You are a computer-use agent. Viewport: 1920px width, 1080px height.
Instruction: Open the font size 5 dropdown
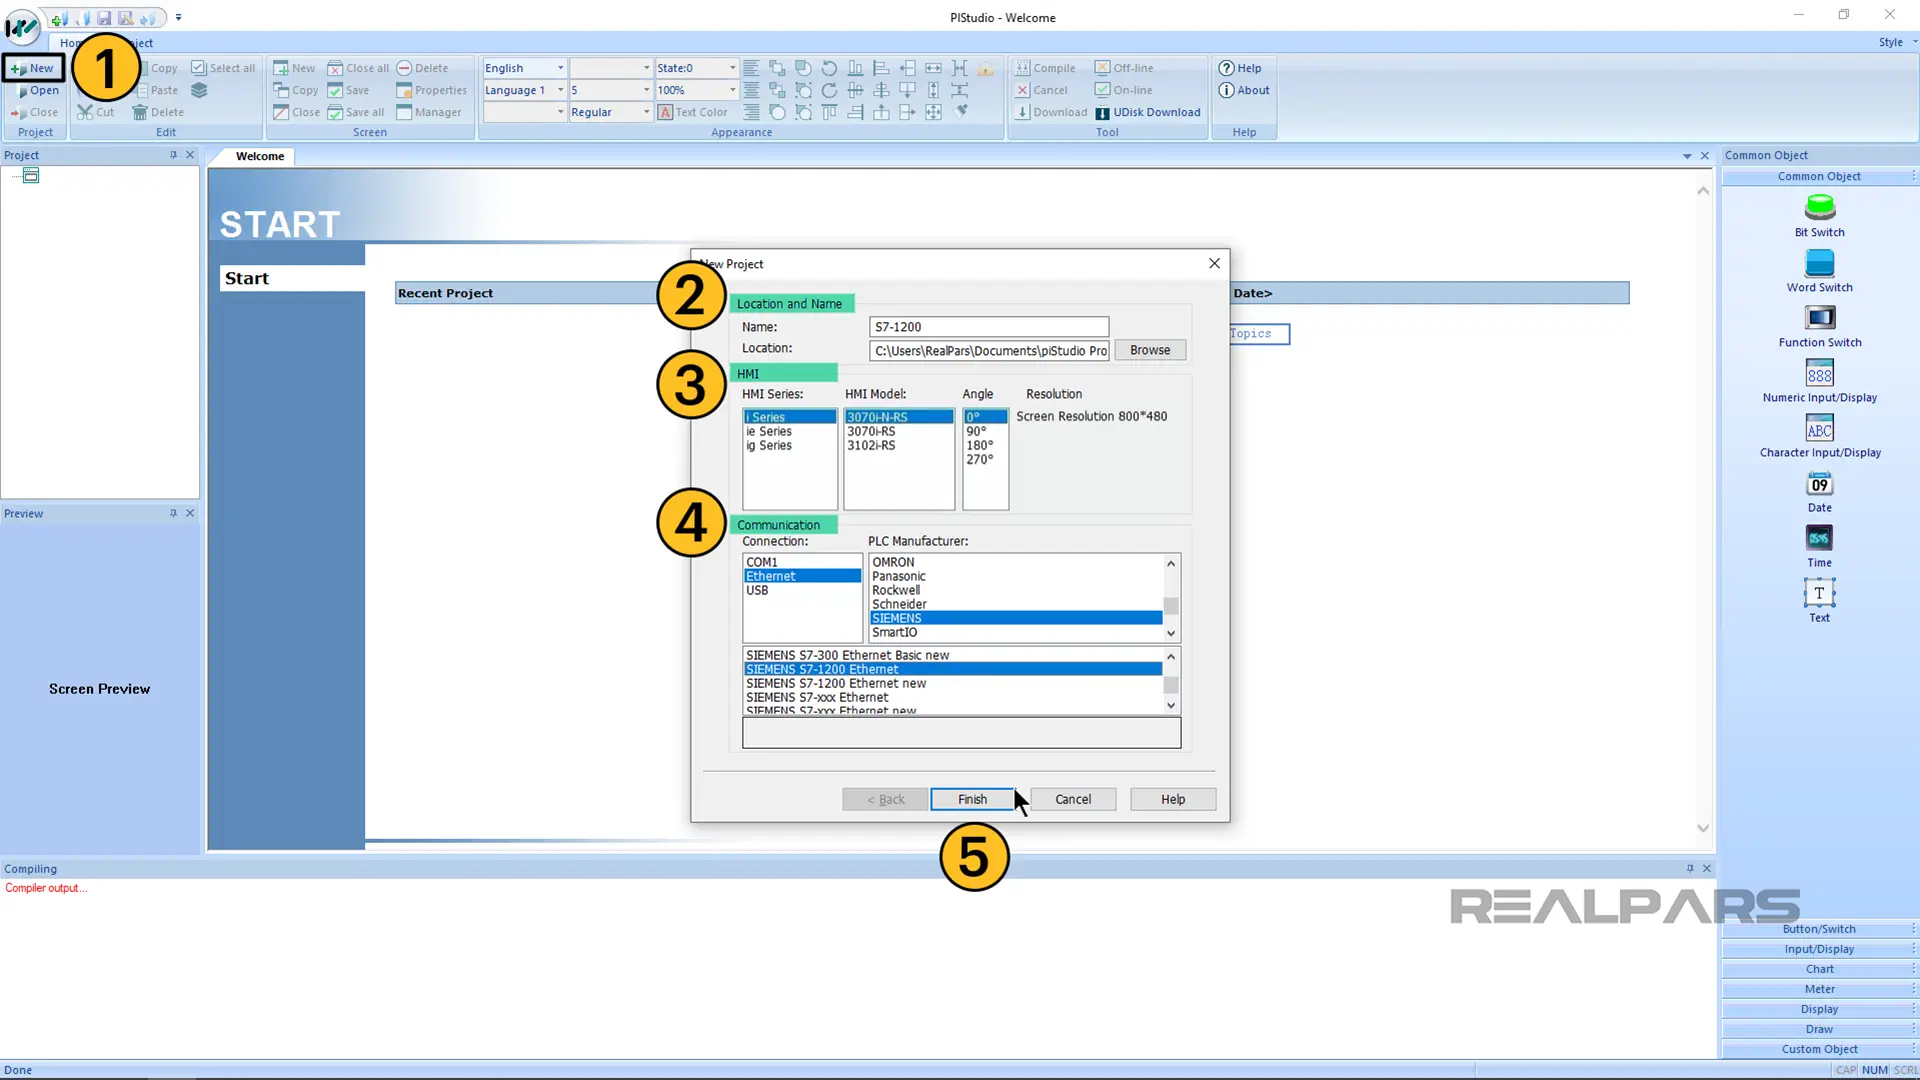tap(646, 90)
